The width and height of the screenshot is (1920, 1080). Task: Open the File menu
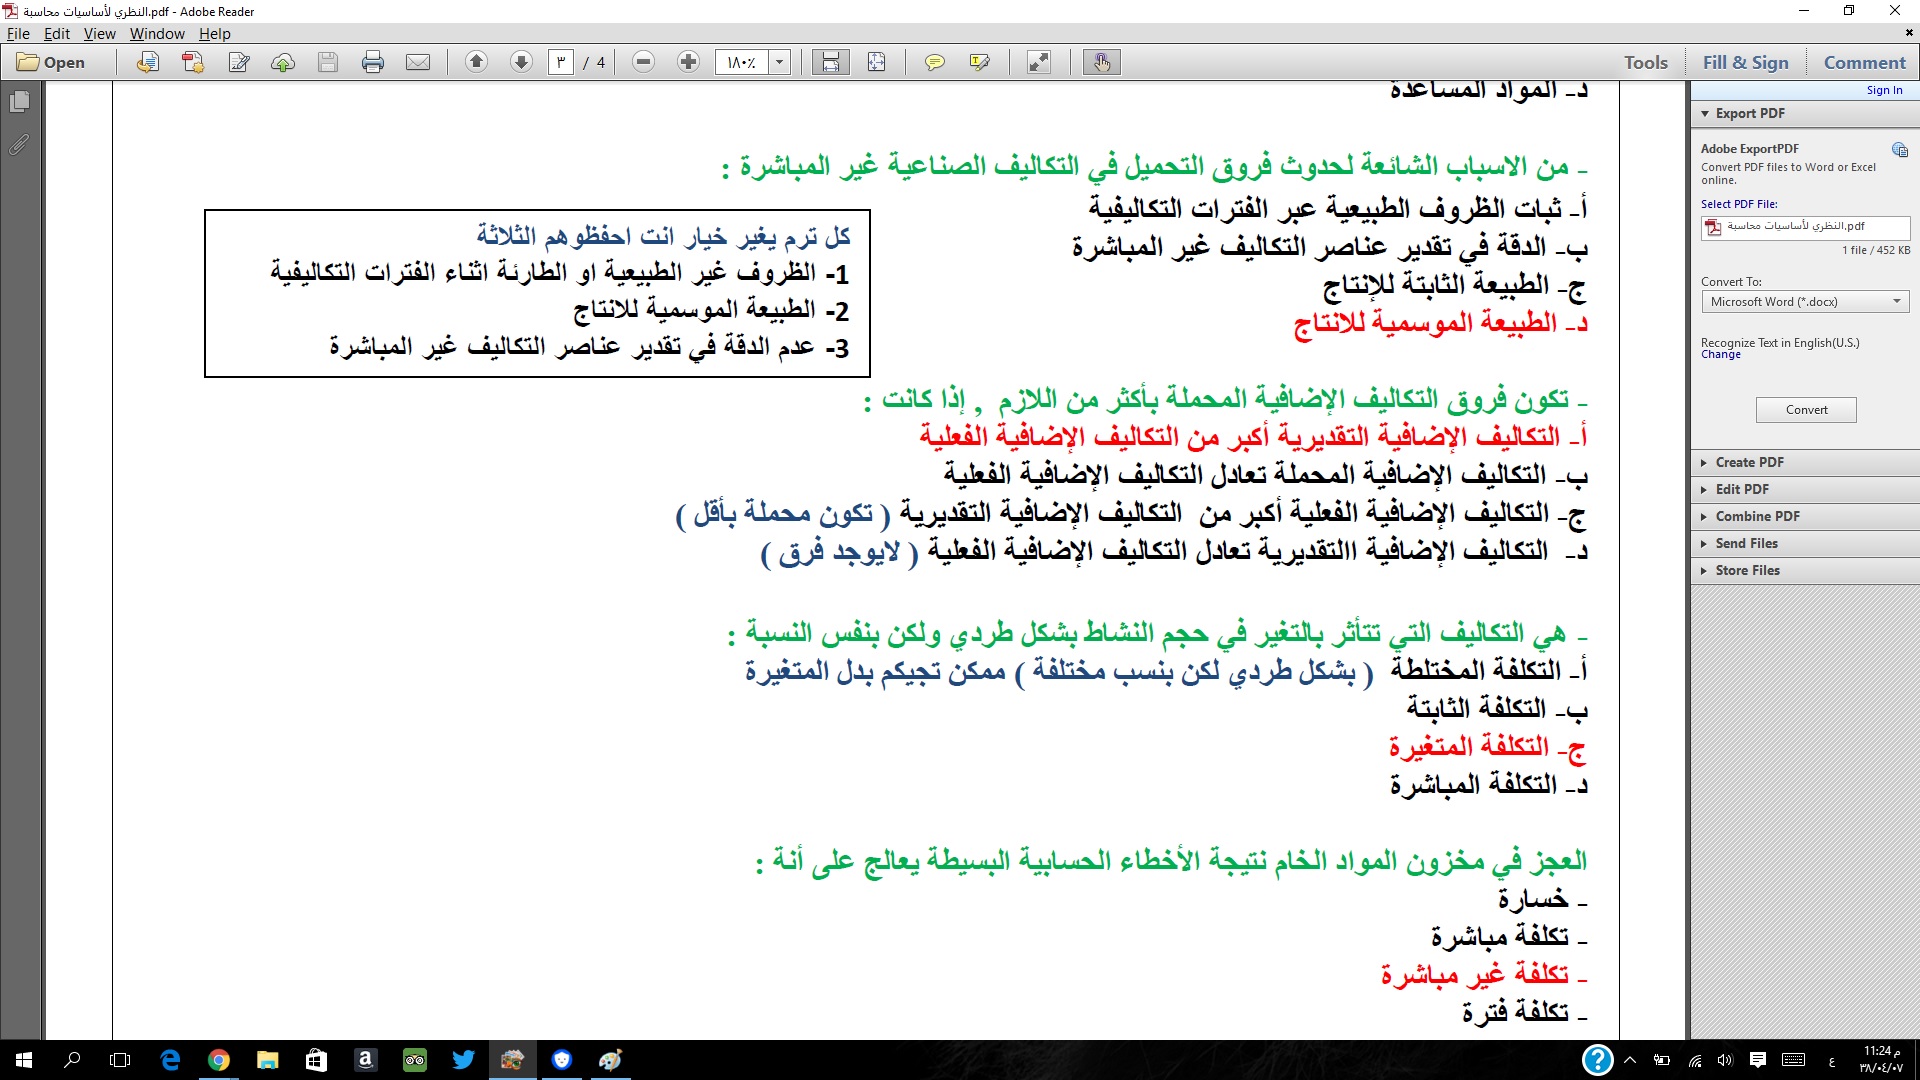pos(18,33)
